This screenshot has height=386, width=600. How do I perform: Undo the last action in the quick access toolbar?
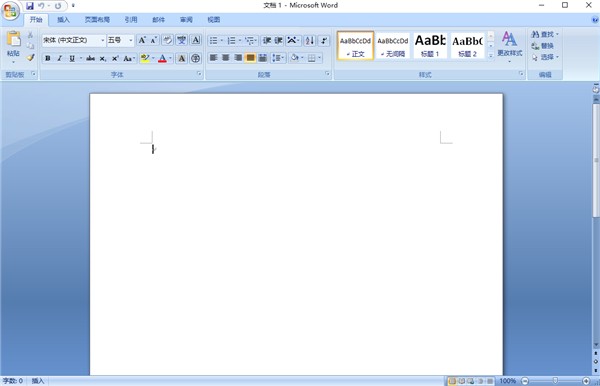tap(41, 6)
